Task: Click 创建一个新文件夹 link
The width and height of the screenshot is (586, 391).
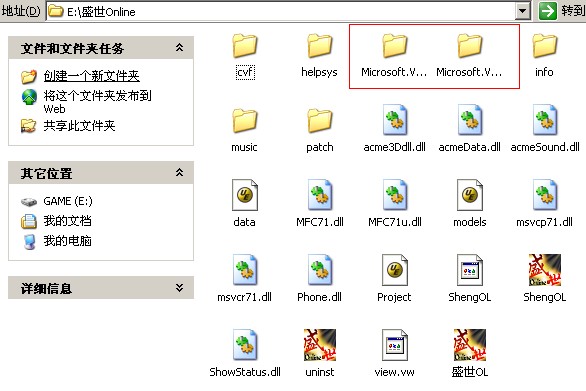Action: click(x=92, y=76)
